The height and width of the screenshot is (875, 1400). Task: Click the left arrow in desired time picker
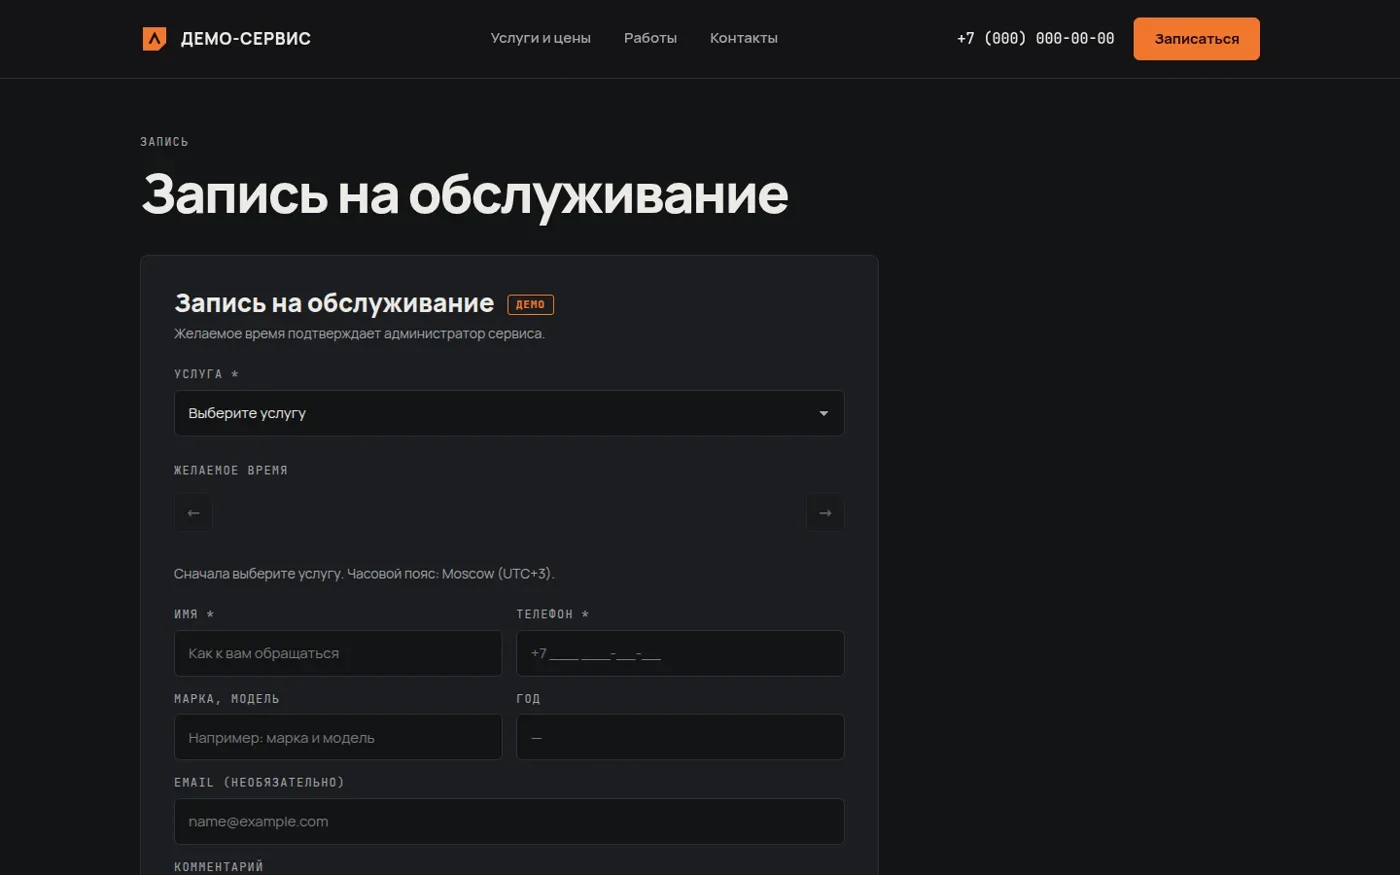click(193, 513)
